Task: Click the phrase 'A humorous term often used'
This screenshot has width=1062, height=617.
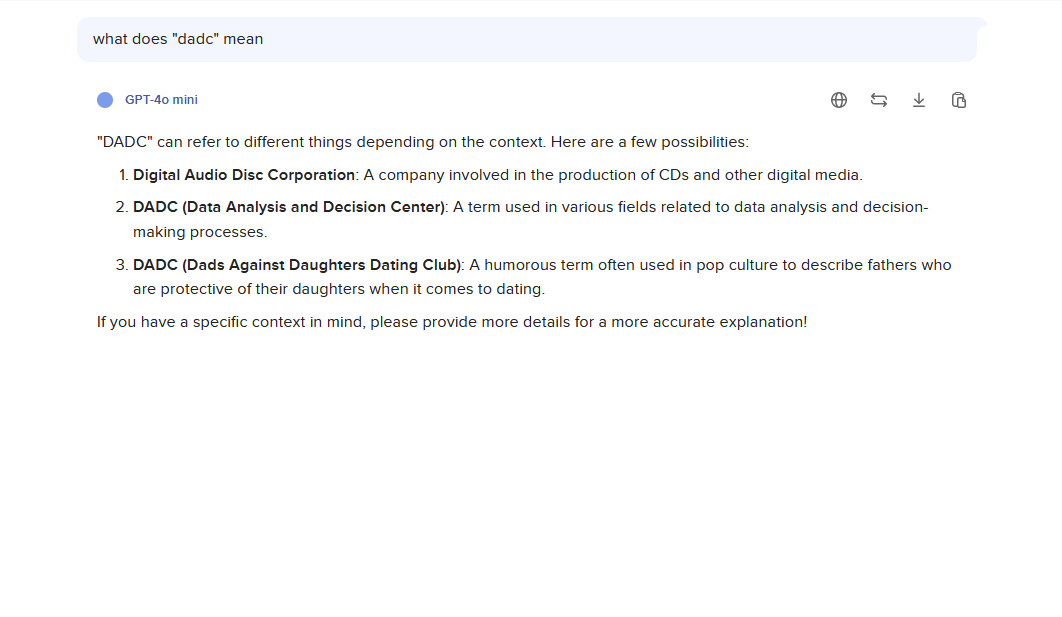Action: coord(570,265)
